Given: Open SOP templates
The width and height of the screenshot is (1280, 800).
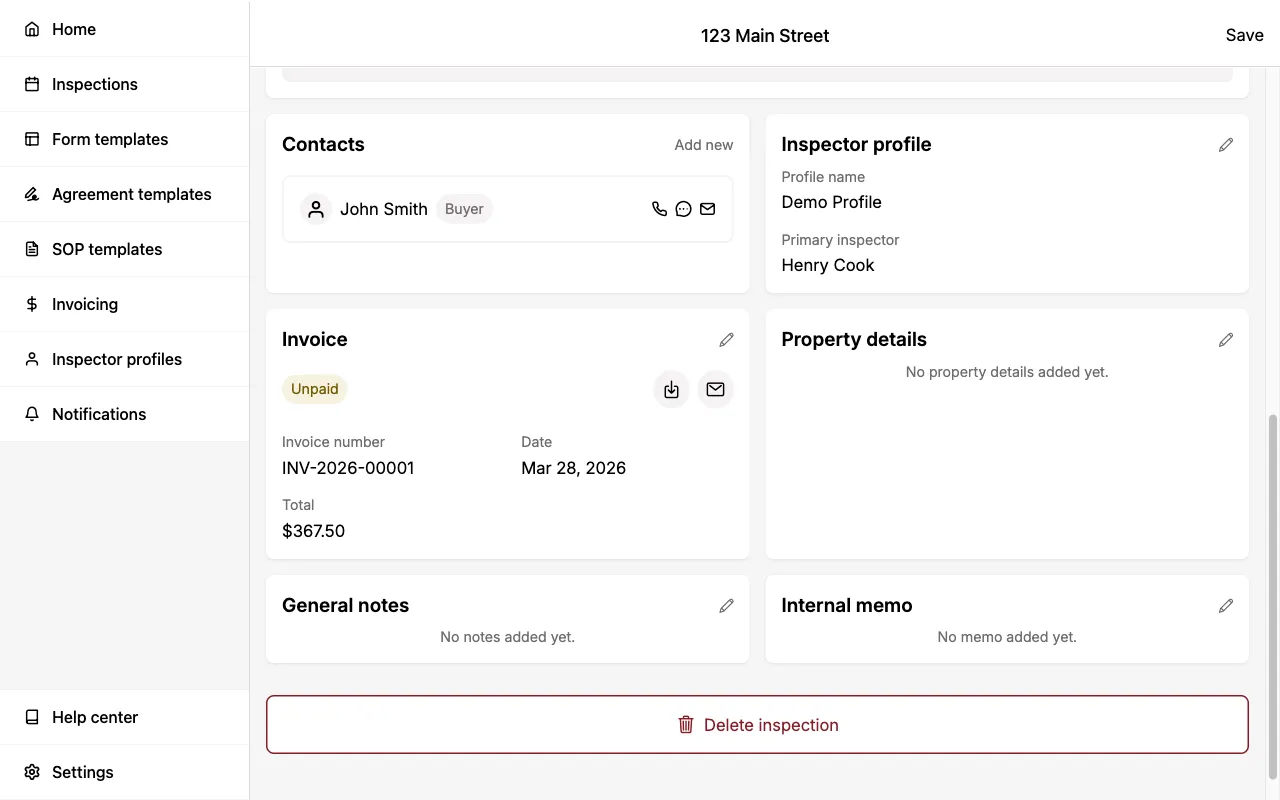Looking at the screenshot, I should pos(107,249).
